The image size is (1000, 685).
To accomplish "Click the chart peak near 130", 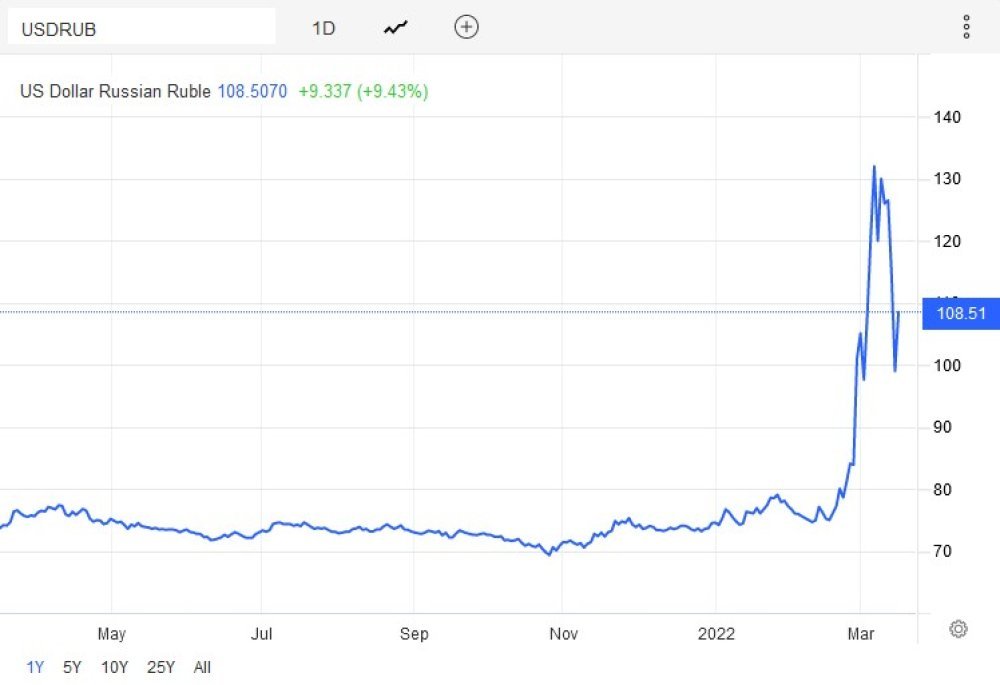I will 874,168.
